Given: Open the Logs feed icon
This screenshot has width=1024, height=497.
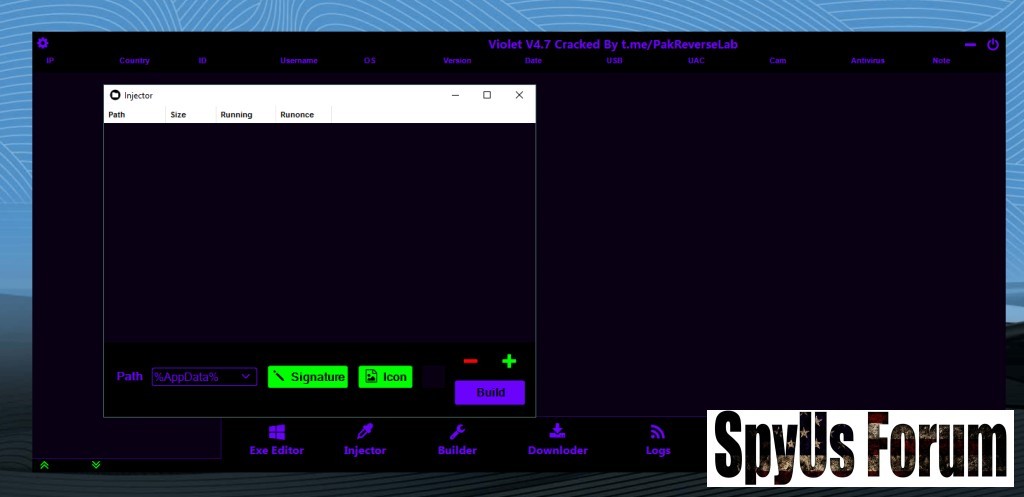Looking at the screenshot, I should (658, 432).
